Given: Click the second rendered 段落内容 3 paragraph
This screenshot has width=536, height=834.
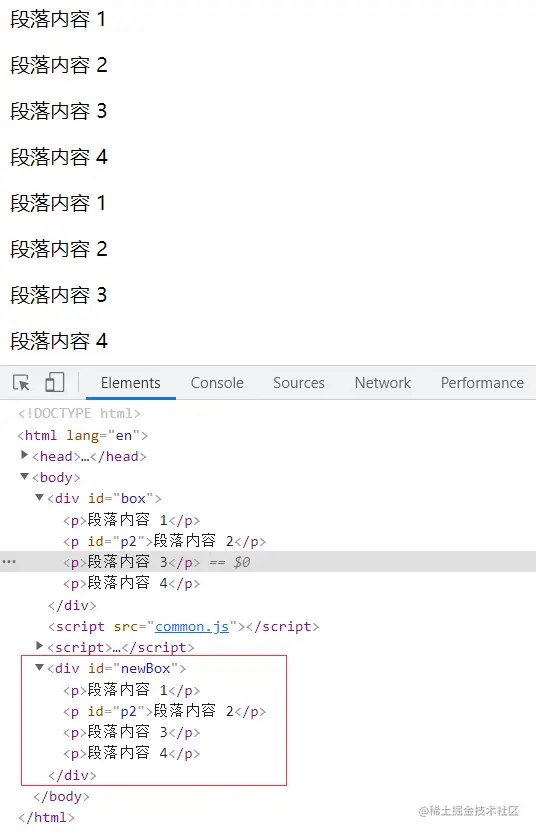Looking at the screenshot, I should click(x=58, y=295).
